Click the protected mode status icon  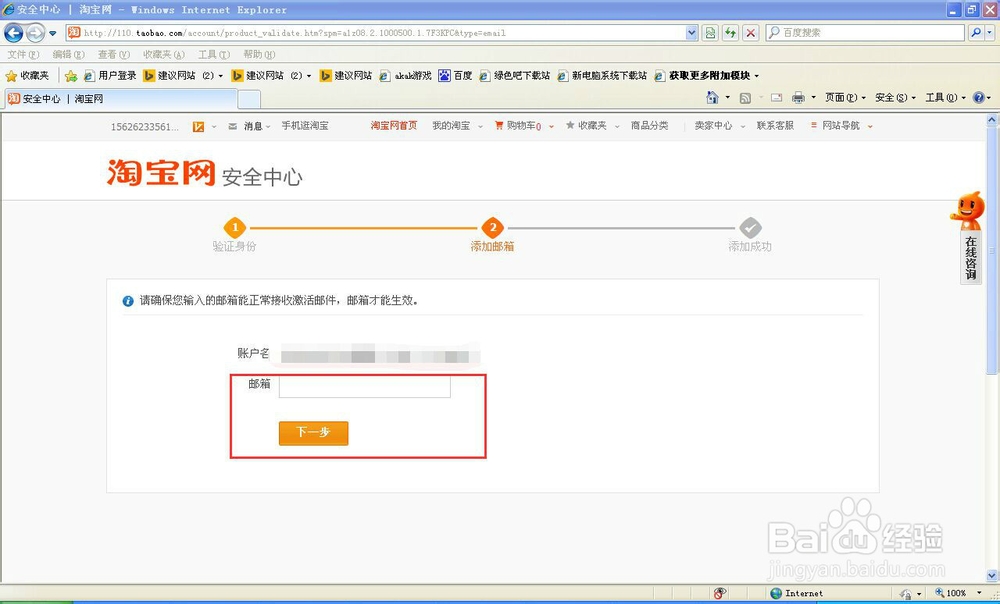(x=906, y=594)
